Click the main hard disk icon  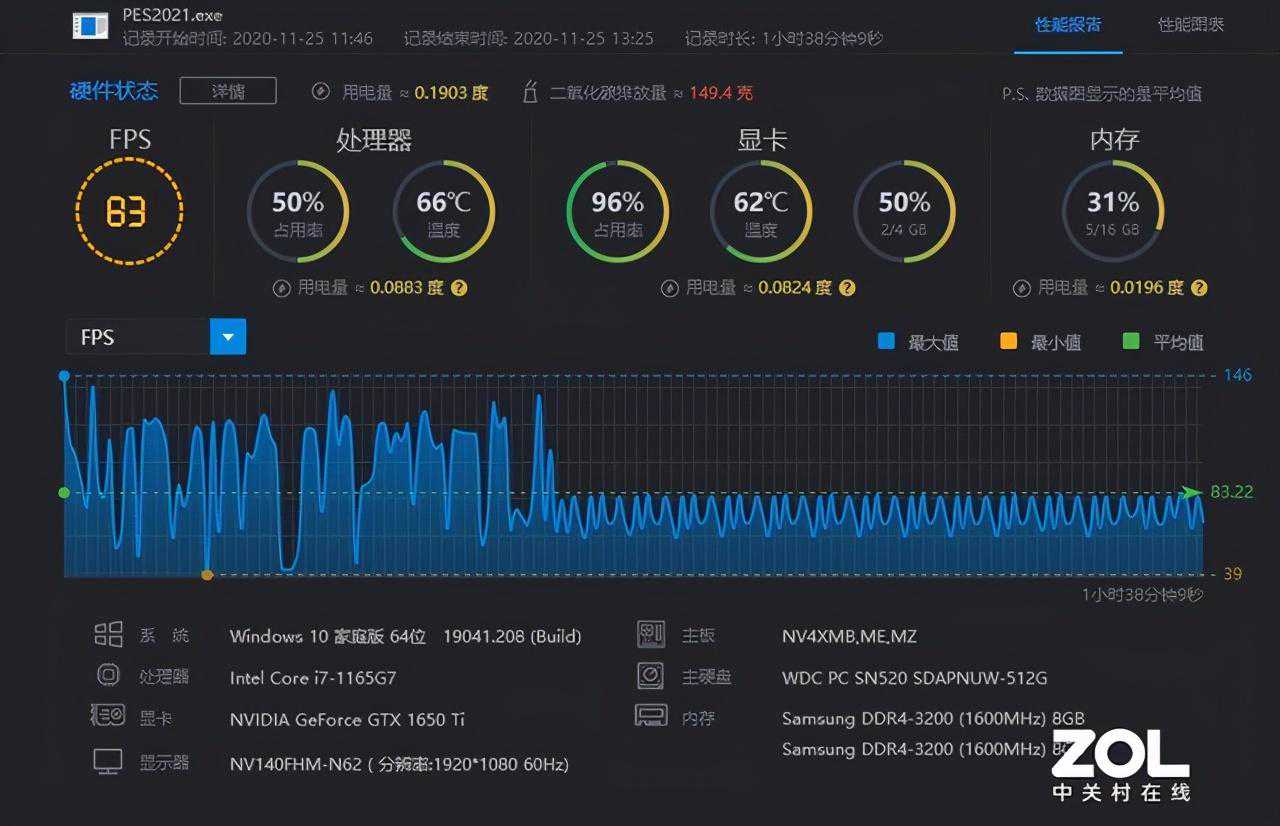click(x=651, y=676)
